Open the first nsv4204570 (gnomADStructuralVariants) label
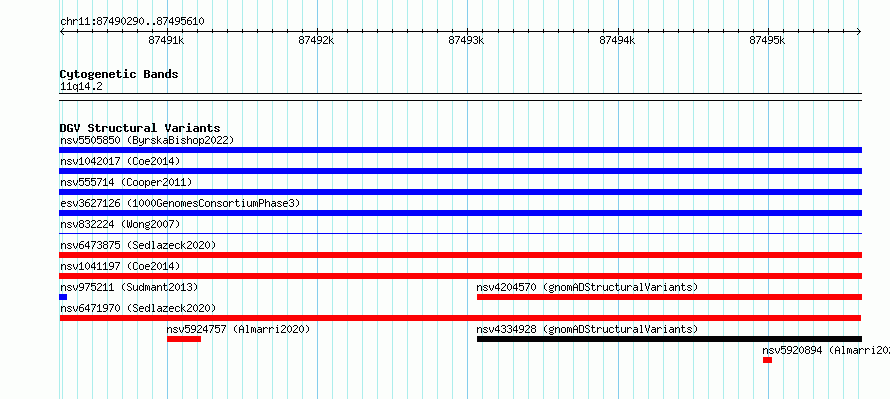Viewport: 890px width, 399px height. [587, 287]
